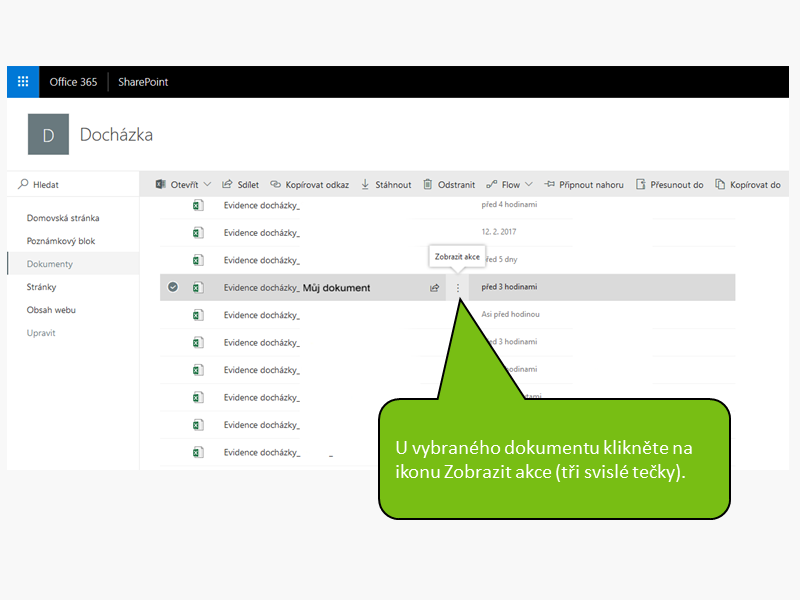Viewport: 800px width, 600px height.
Task: Click Připnout nahoru pin in toolbar
Action: tap(584, 185)
